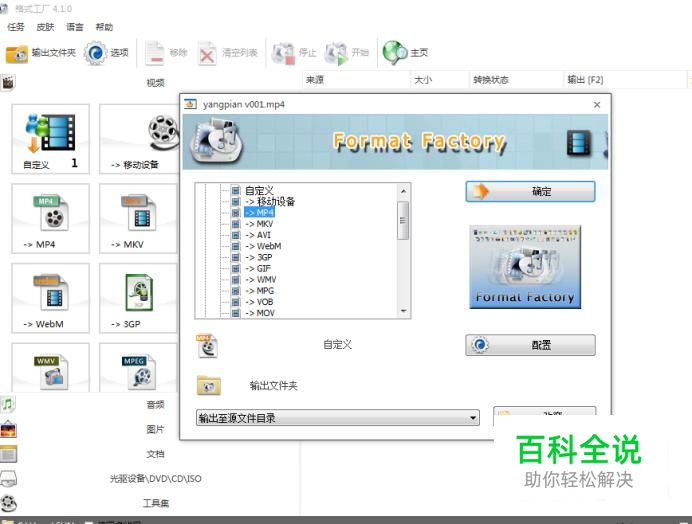The height and width of the screenshot is (524, 692).
Task: Click the 确定 (OK) button
Action: coord(530,192)
